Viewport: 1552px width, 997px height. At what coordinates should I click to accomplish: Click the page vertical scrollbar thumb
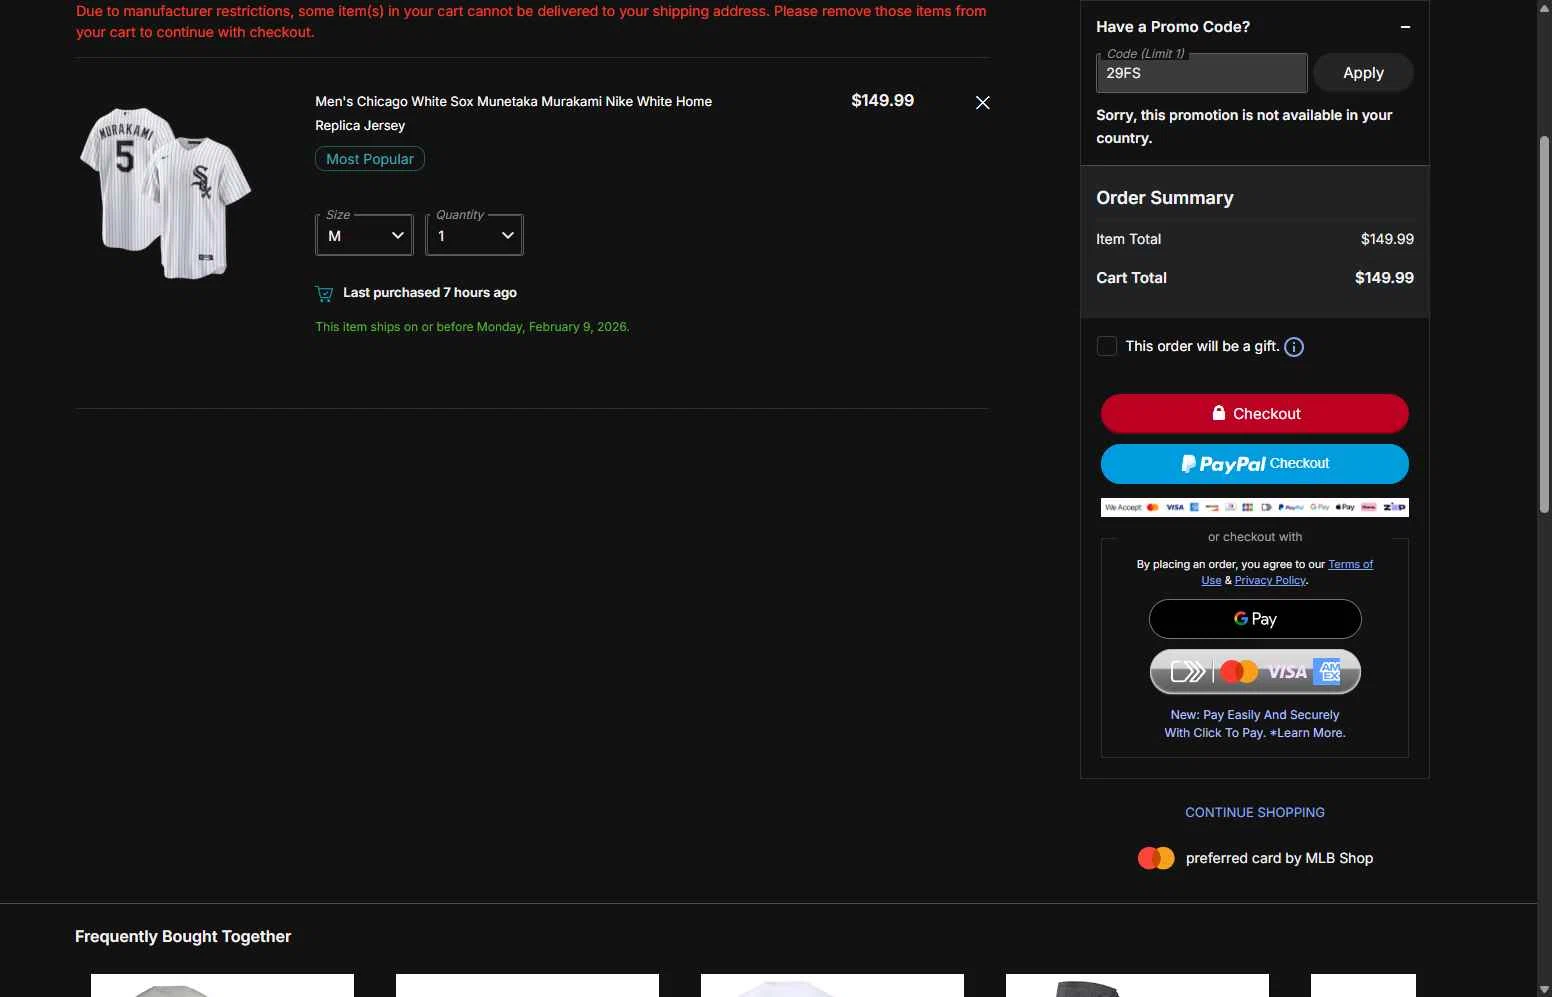(1544, 325)
